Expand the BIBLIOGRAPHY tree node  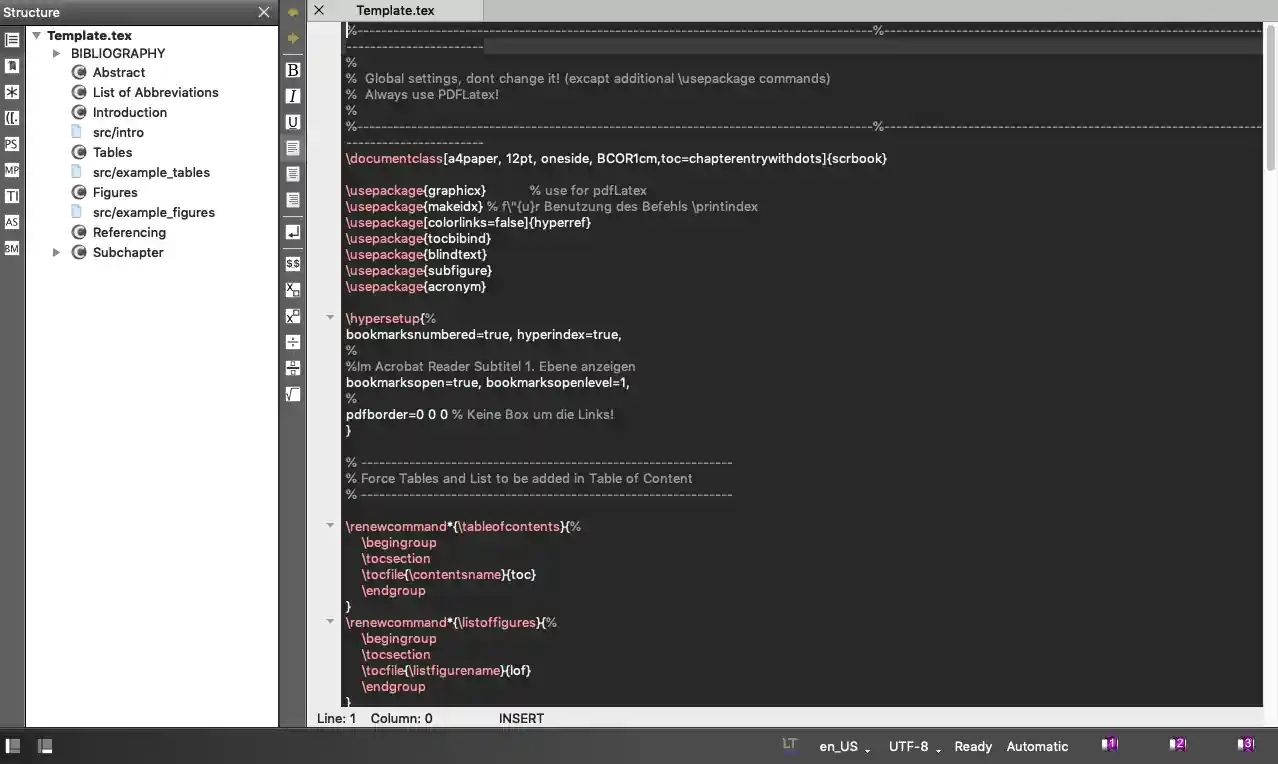coord(57,53)
